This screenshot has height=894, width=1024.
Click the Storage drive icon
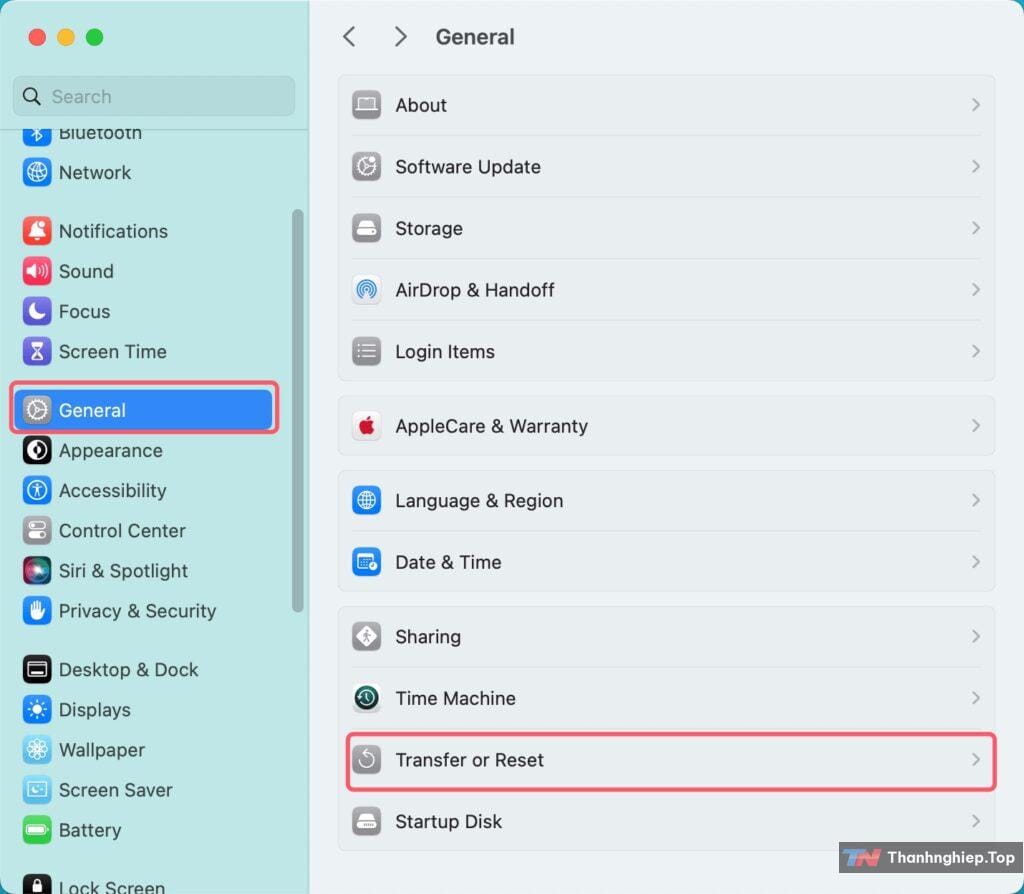tap(366, 229)
